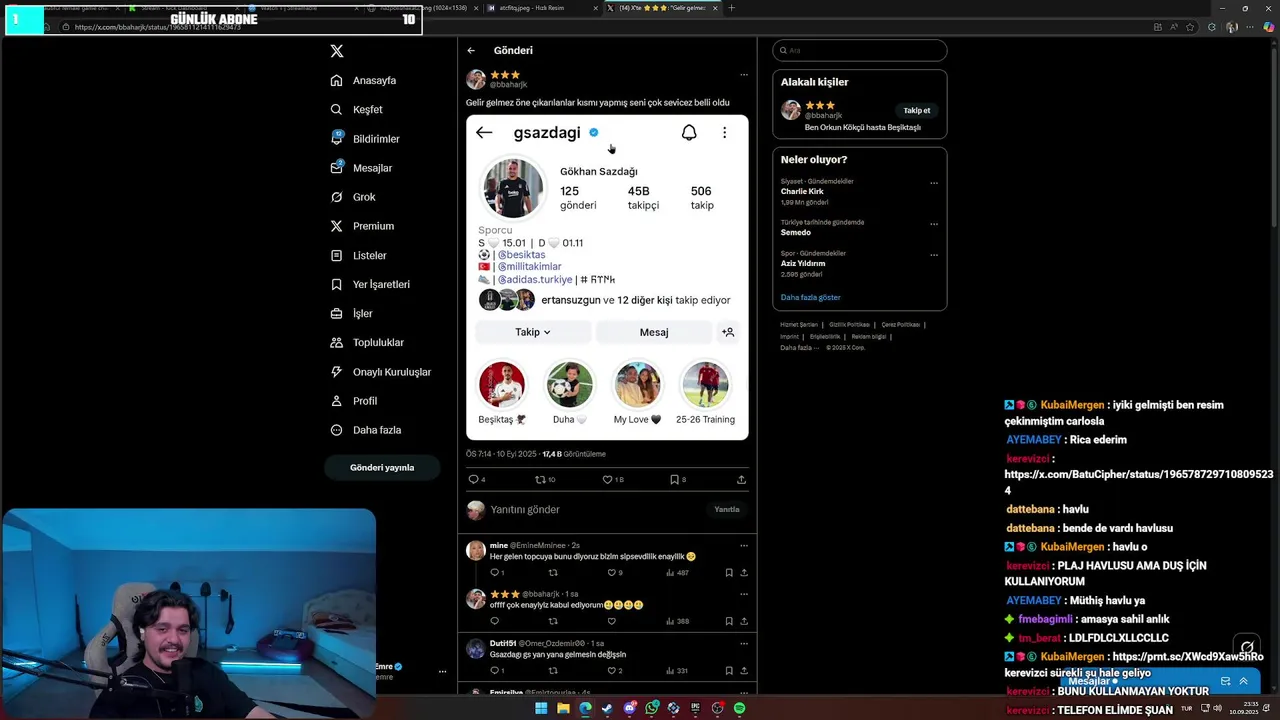Open options on 'offff çok enayiyiz' reply
The image size is (1280, 720).
pos(743,594)
